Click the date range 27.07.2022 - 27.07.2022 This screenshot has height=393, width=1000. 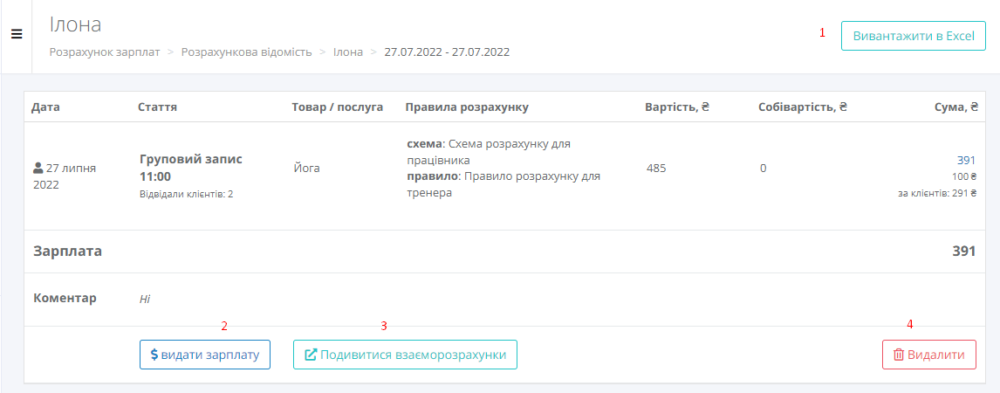pyautogui.click(x=446, y=52)
